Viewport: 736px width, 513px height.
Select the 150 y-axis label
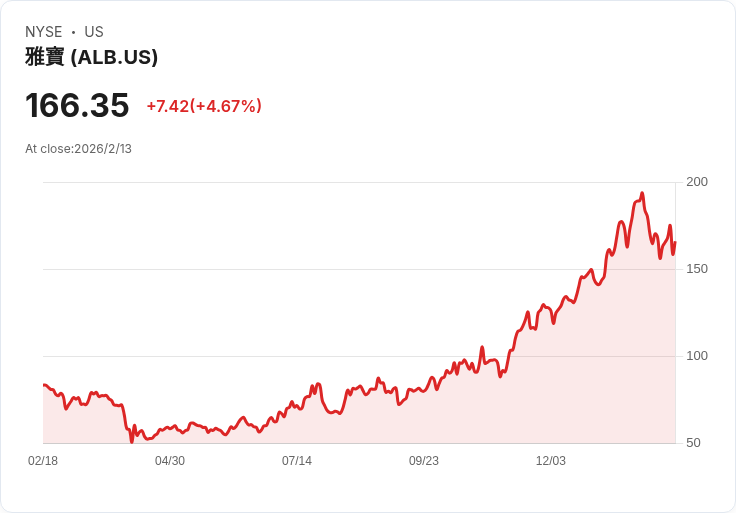(x=697, y=269)
